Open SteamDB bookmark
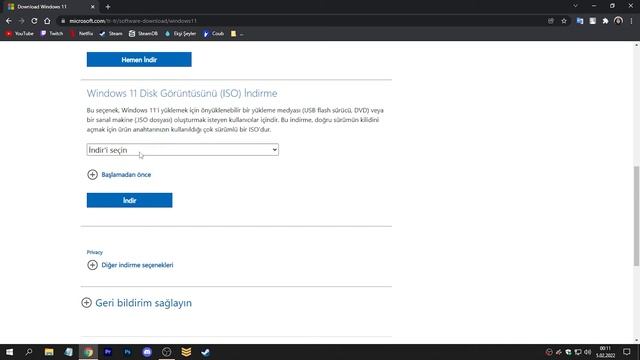This screenshot has height=360, width=640. coord(143,33)
